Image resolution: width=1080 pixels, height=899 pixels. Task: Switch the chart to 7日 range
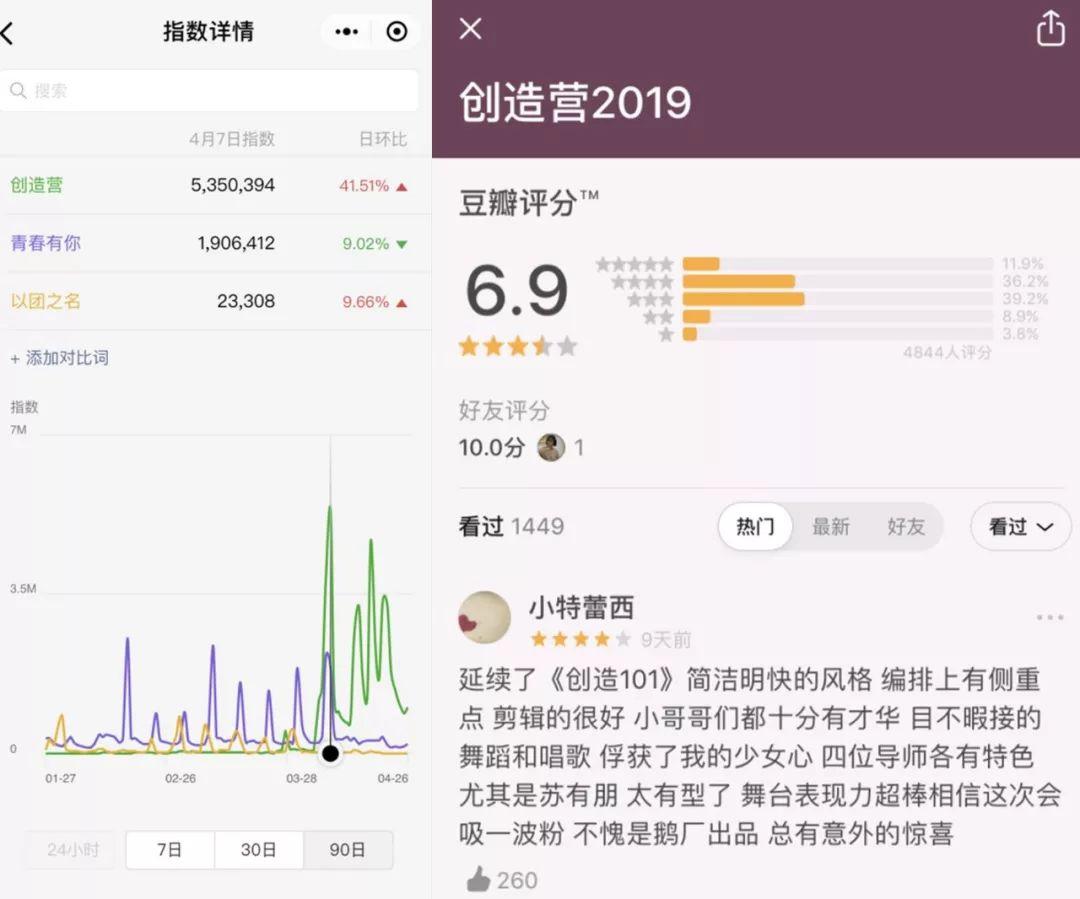[170, 849]
